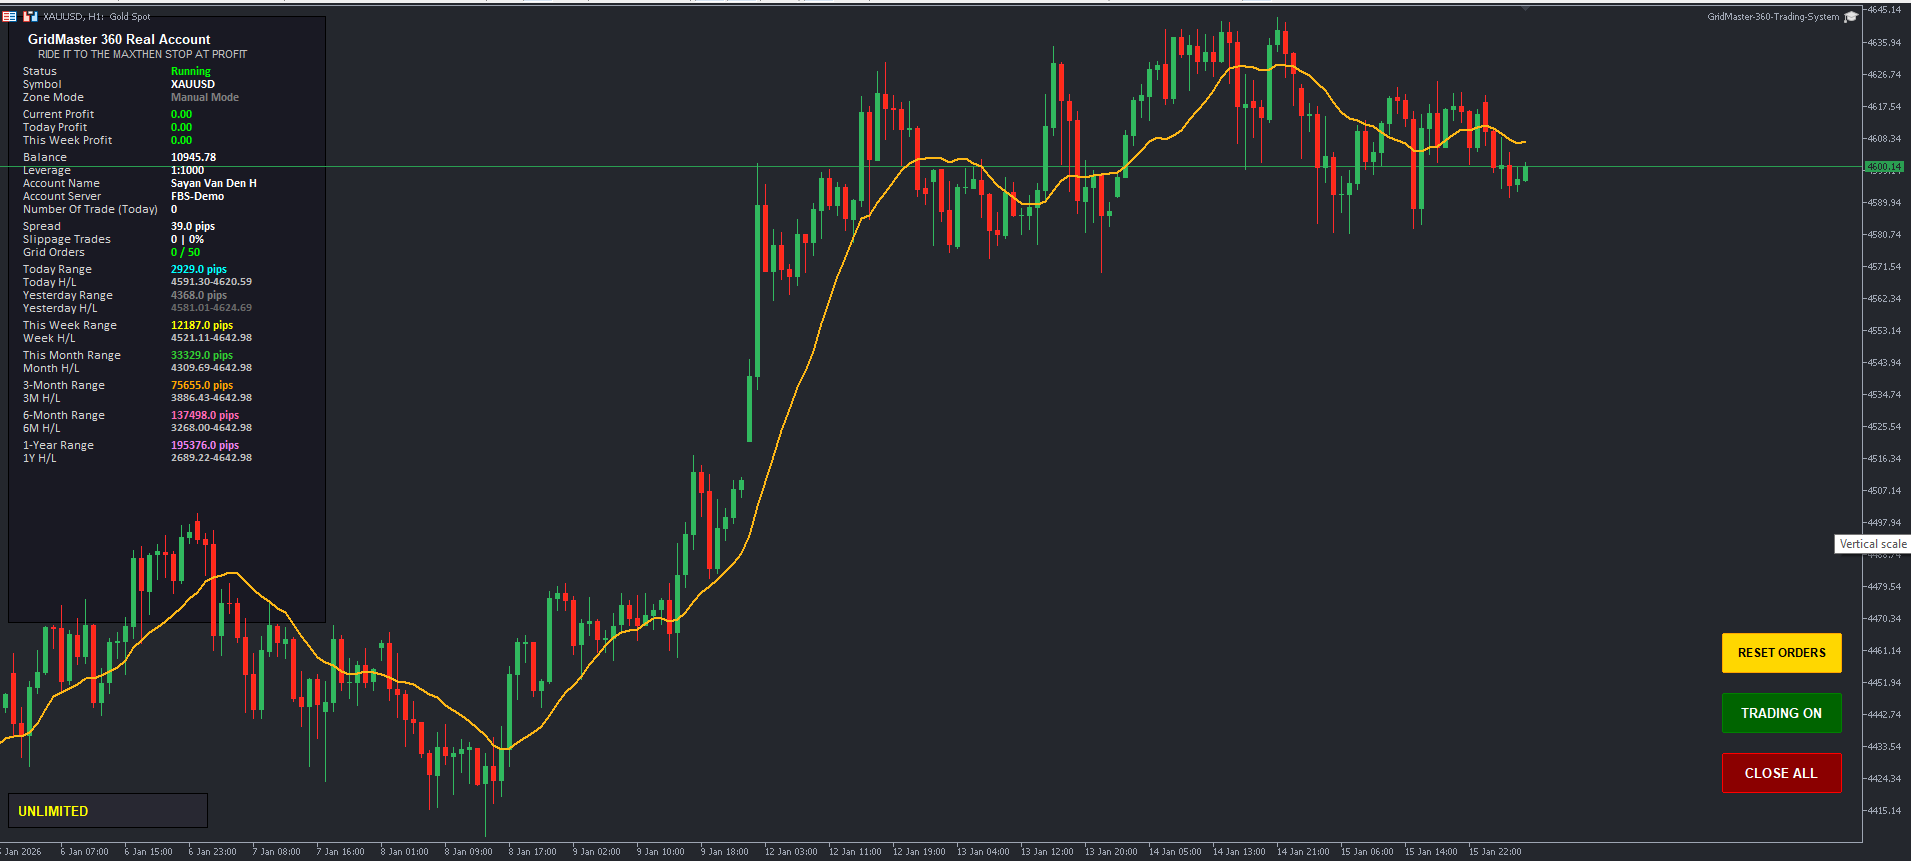Click the This Week Profit 0.00 value

coord(181,140)
